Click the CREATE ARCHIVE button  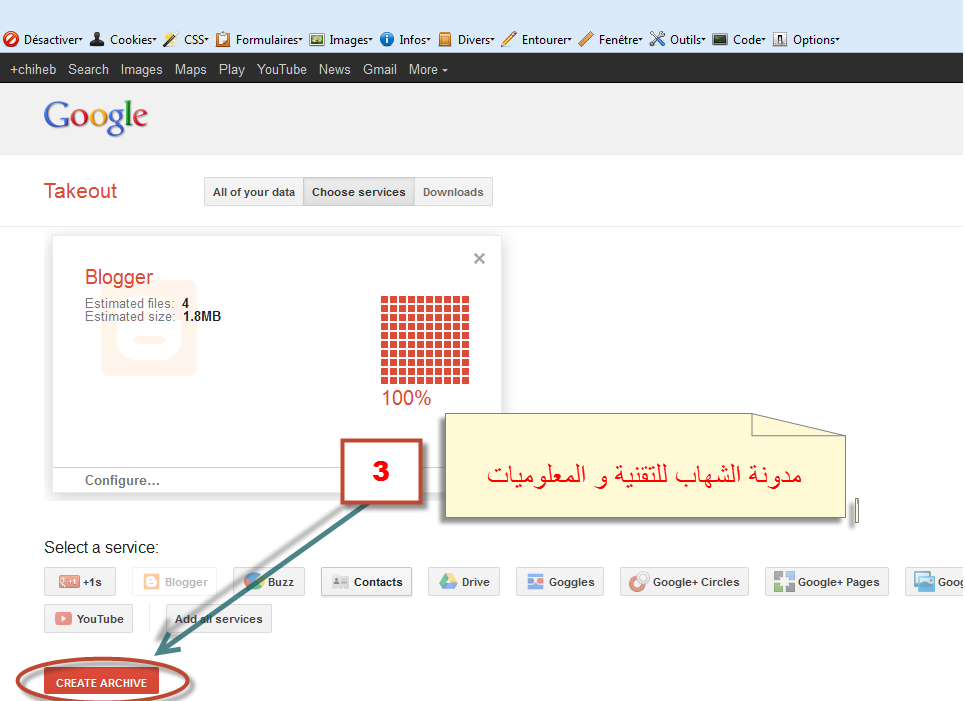point(102,683)
